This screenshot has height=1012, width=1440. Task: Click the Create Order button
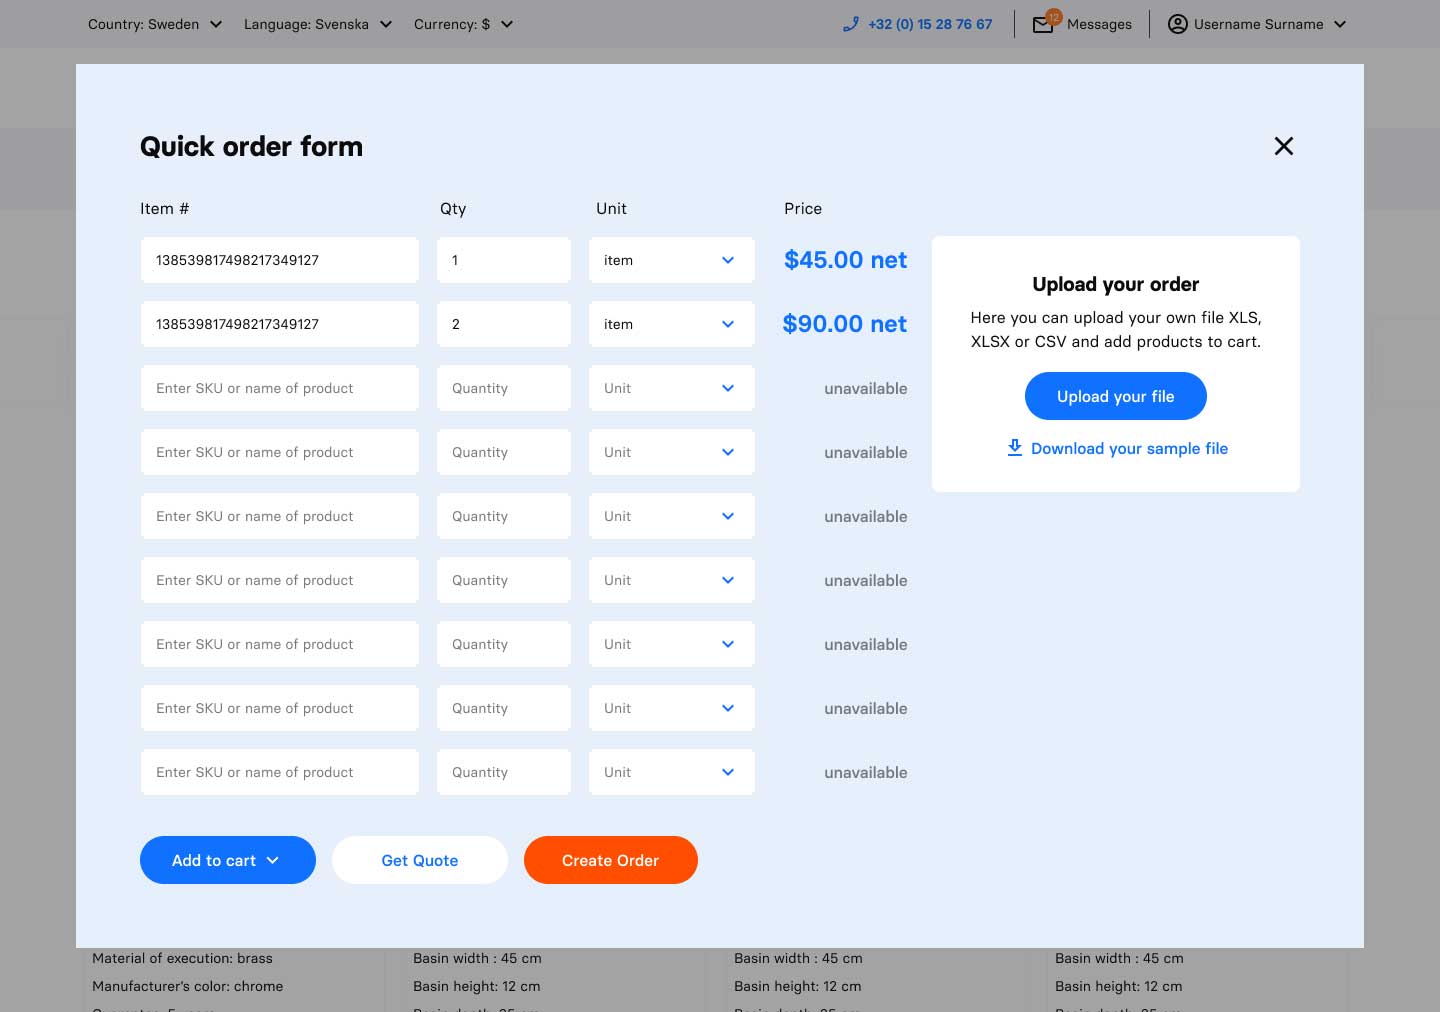point(611,860)
